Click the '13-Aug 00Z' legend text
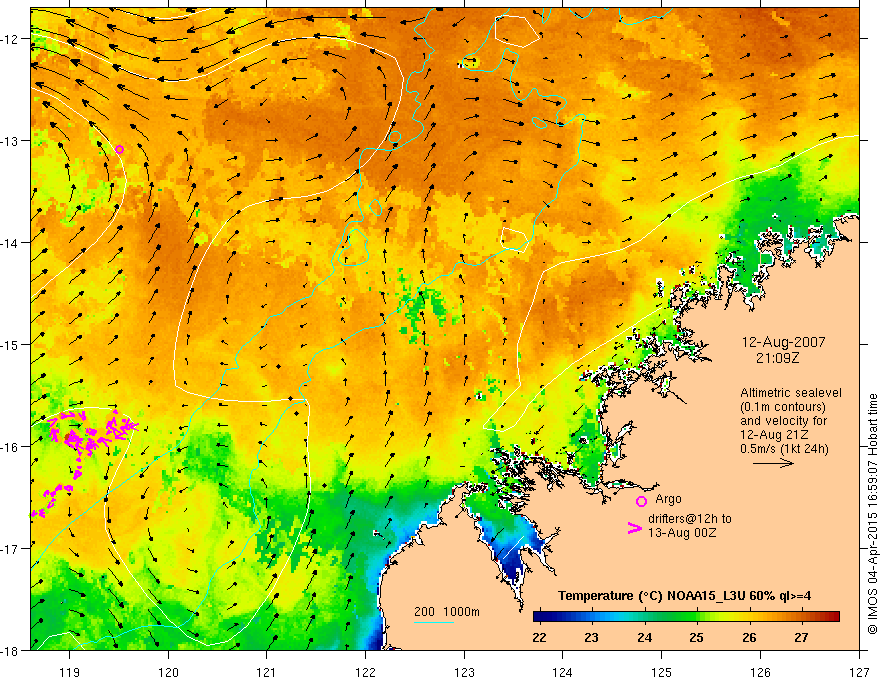Image resolution: width=880 pixels, height=680 pixels. click(682, 533)
